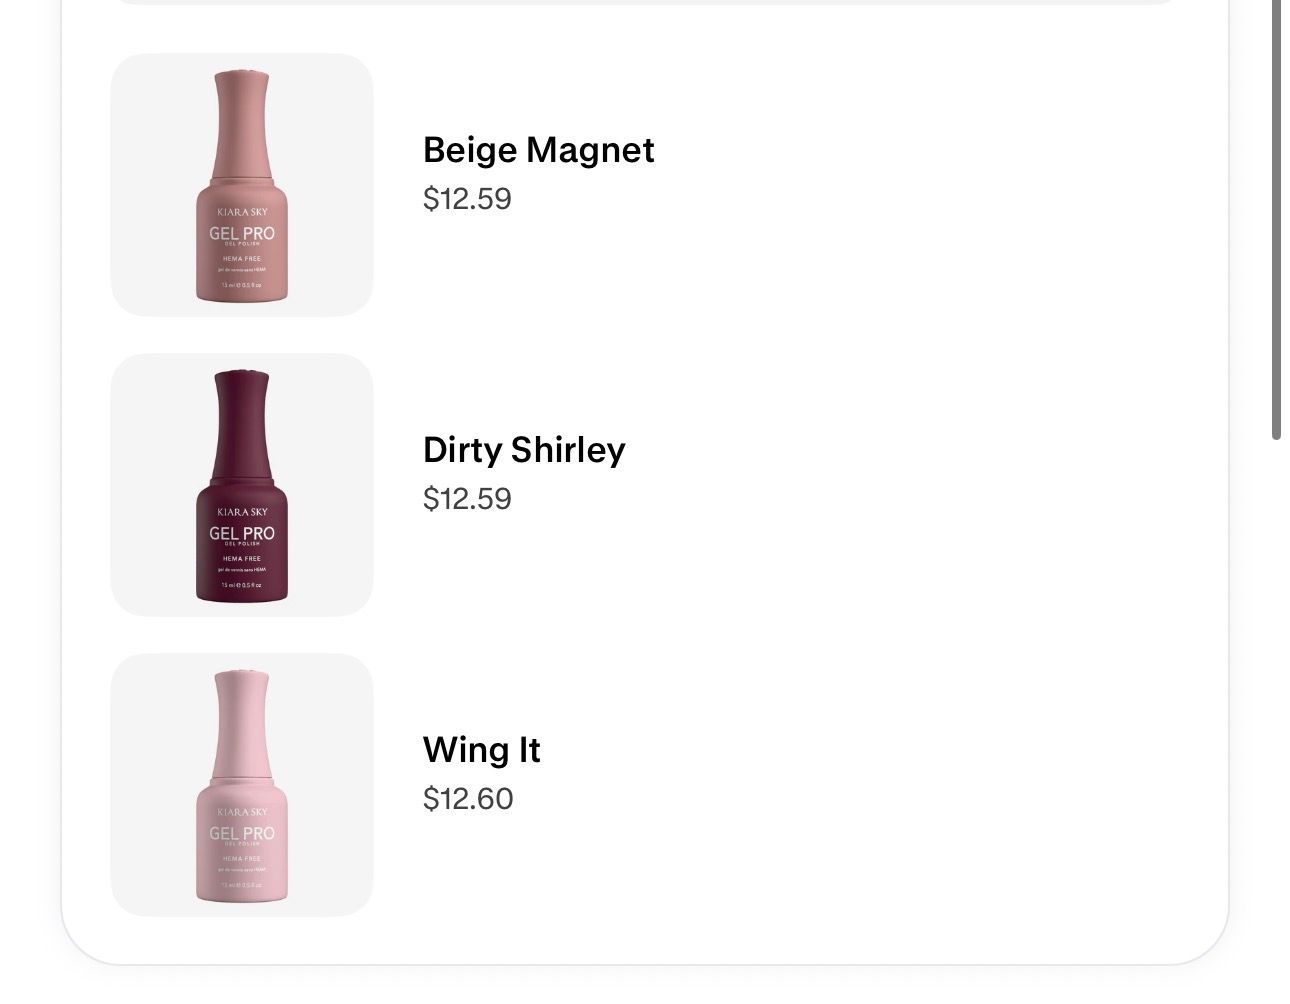Click the $12.60 price under Wing It

pyautogui.click(x=468, y=799)
